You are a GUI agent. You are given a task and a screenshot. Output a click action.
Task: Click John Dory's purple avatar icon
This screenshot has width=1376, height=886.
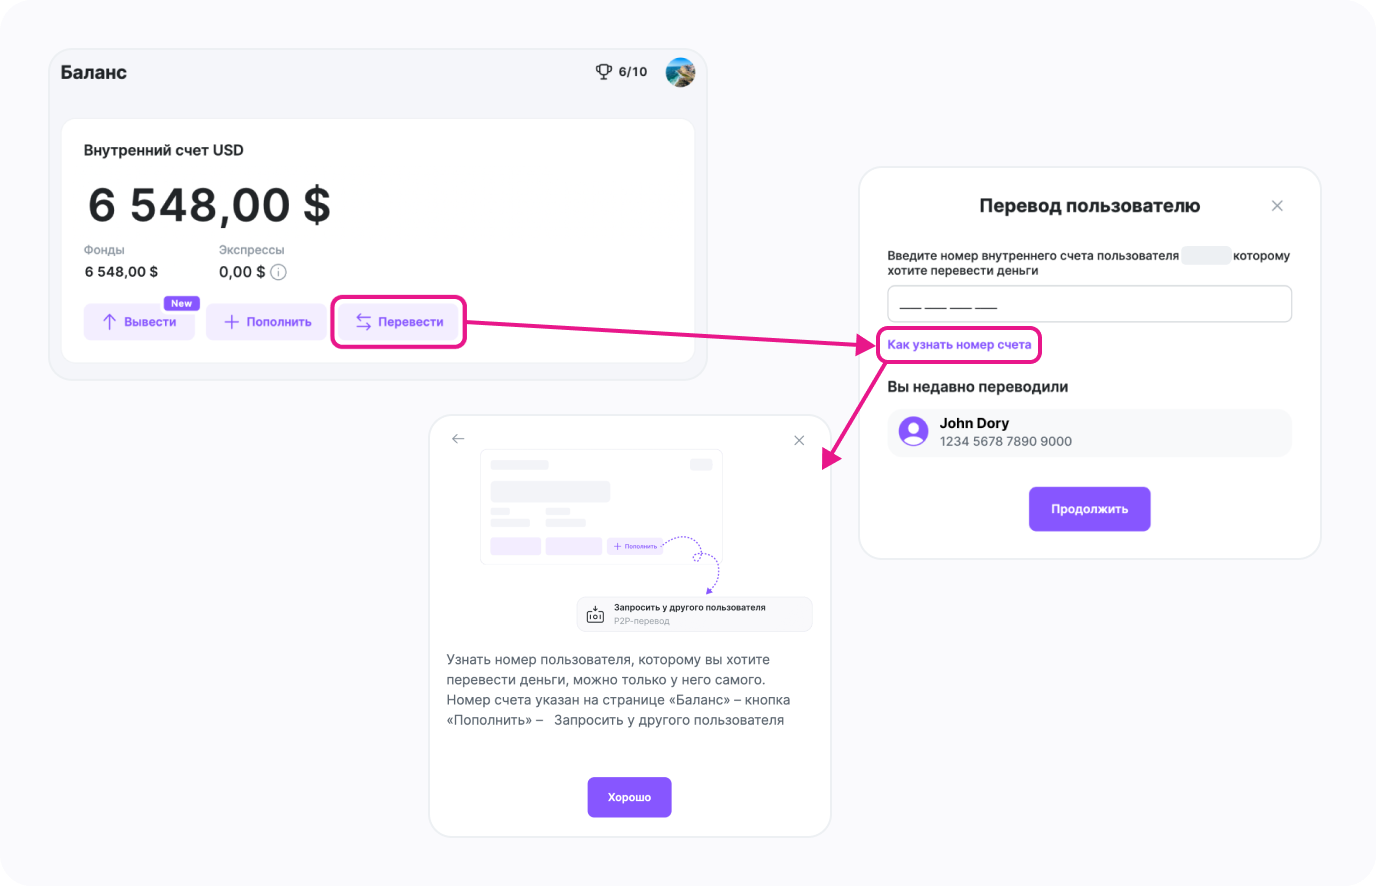coord(913,432)
